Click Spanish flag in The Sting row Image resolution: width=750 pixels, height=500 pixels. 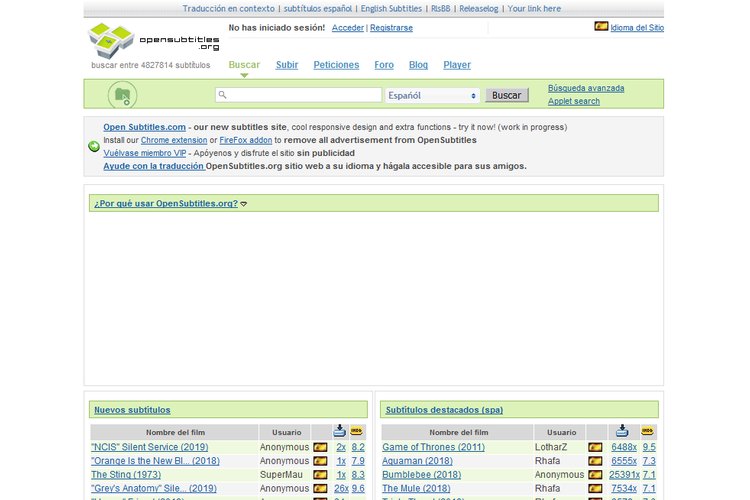tap(320, 475)
